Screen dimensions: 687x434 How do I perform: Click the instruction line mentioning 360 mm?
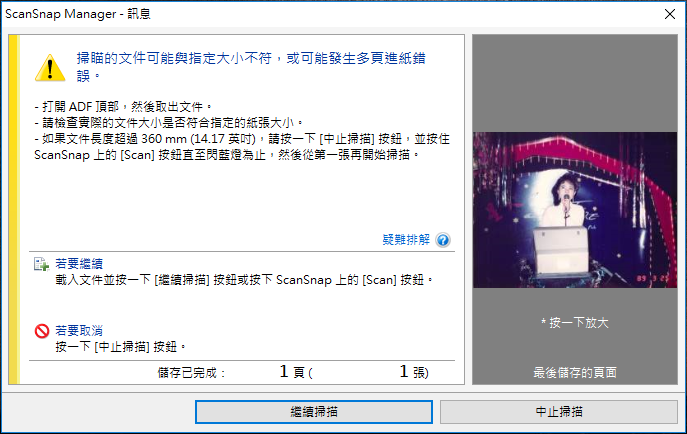(242, 147)
